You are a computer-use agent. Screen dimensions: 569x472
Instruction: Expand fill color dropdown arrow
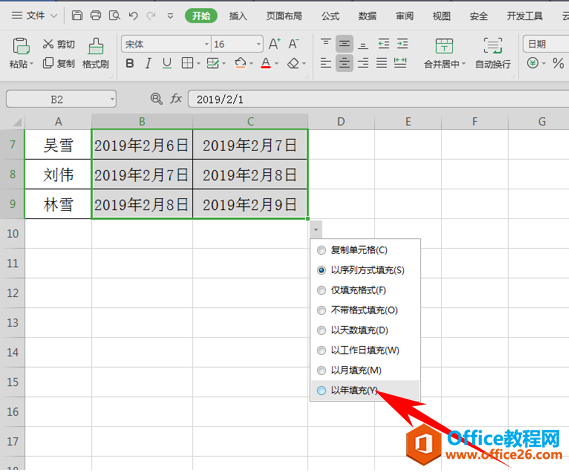point(251,63)
